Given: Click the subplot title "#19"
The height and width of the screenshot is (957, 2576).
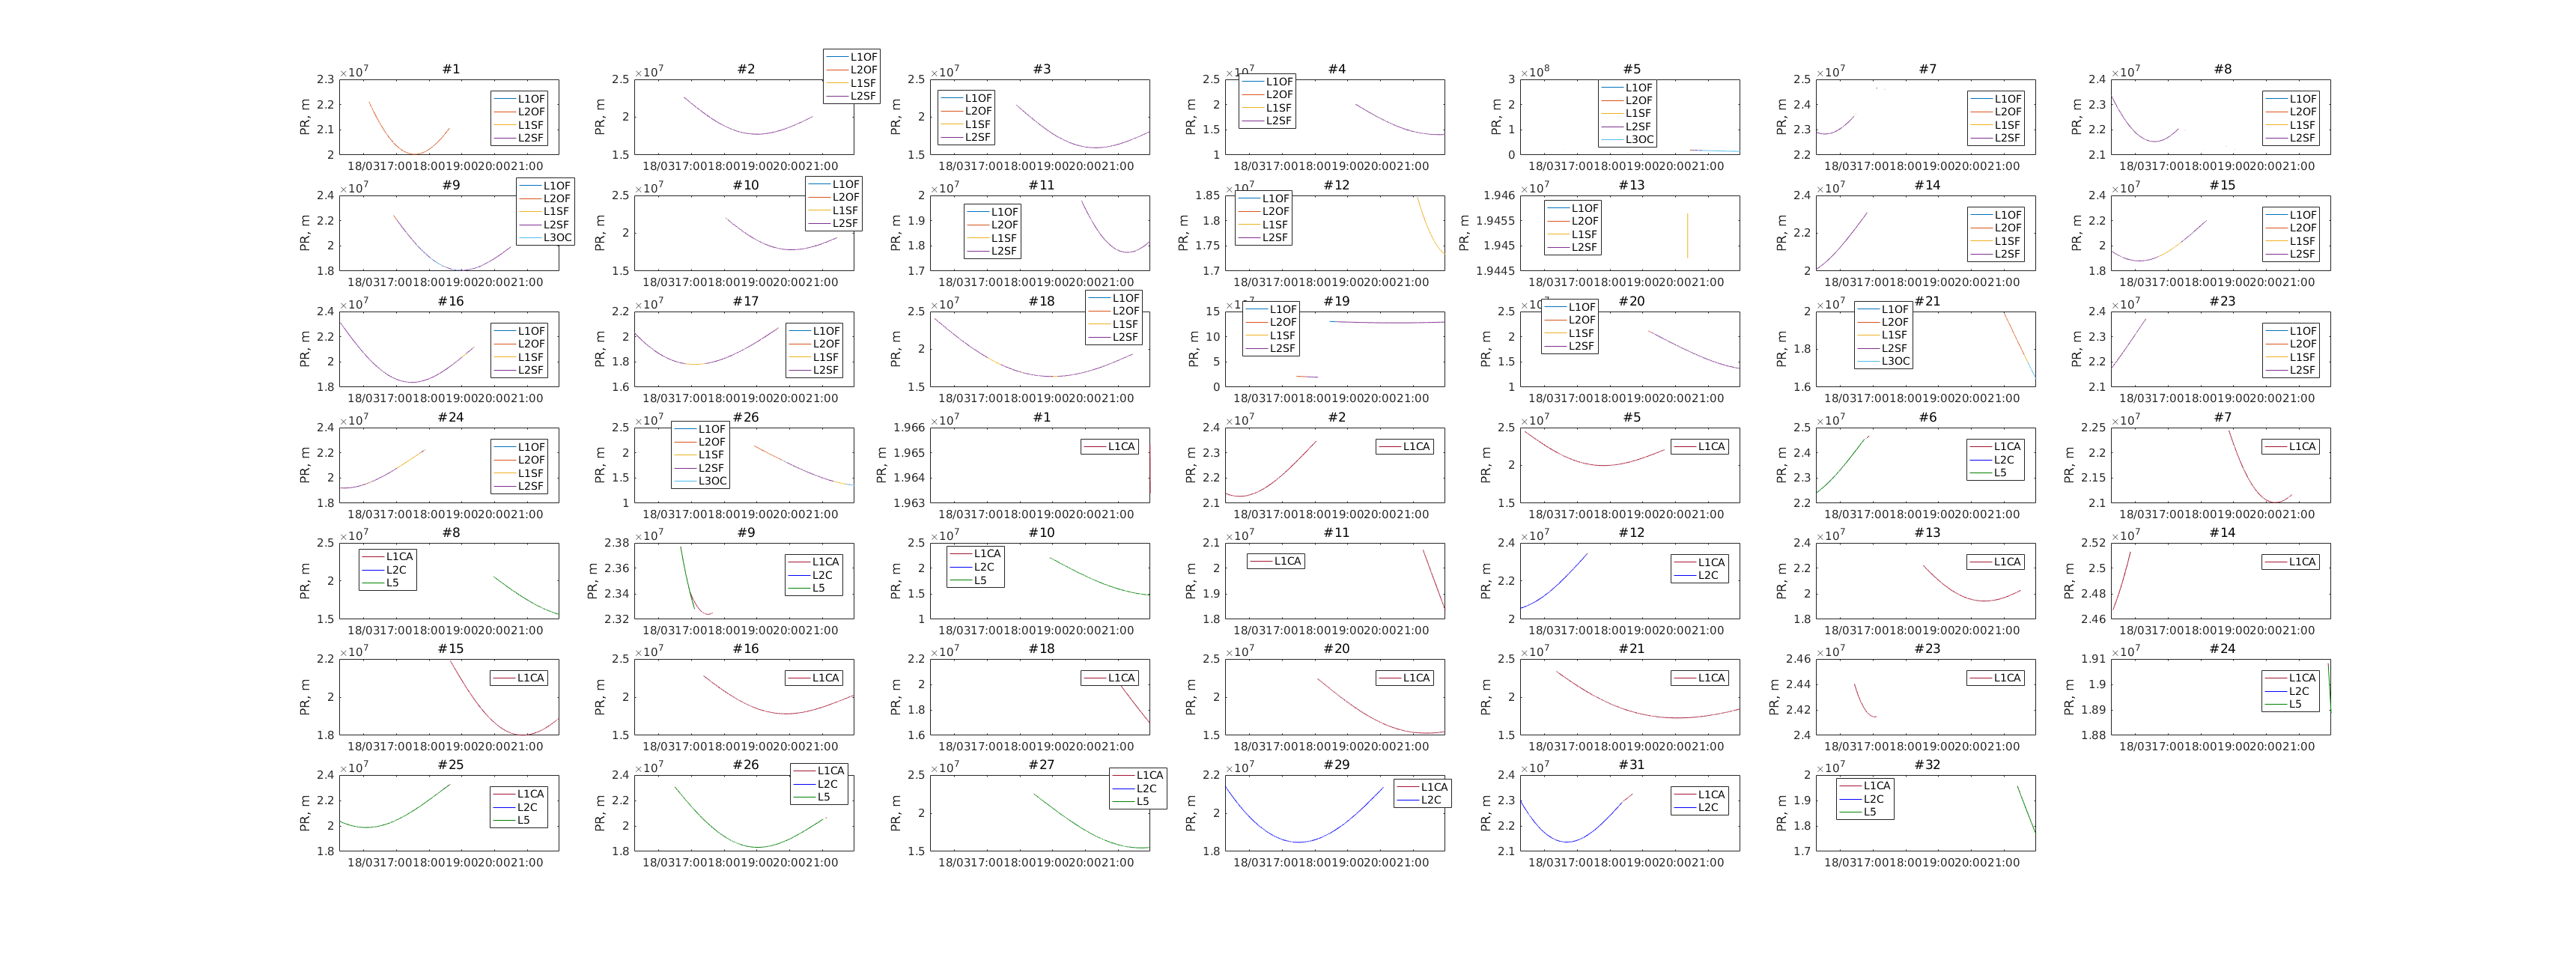Looking at the screenshot, I should [x=1336, y=301].
